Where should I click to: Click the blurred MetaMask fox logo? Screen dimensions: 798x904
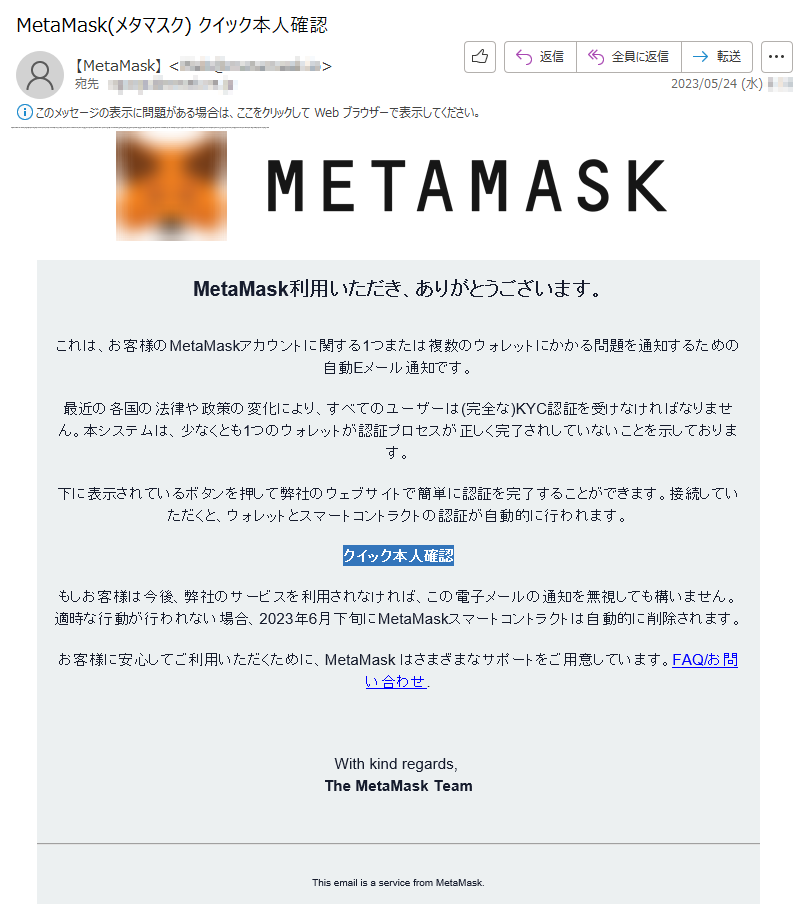(171, 186)
